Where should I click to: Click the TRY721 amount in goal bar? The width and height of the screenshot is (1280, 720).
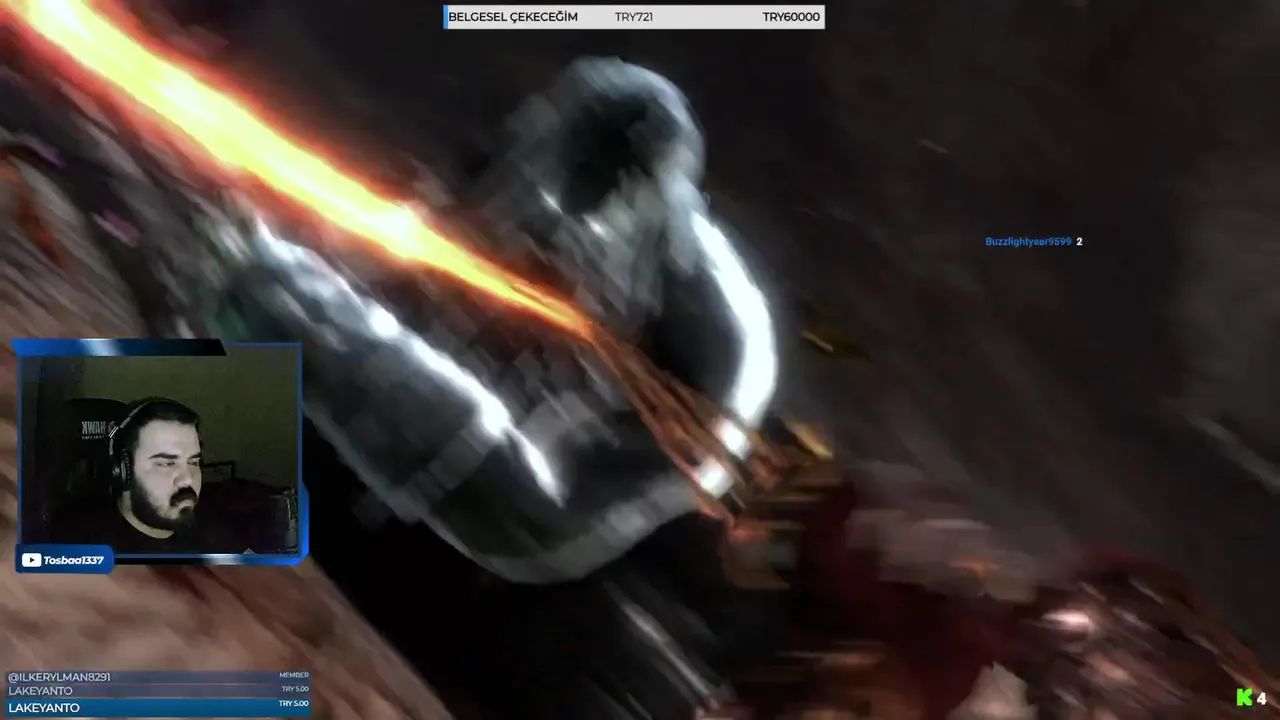point(634,17)
